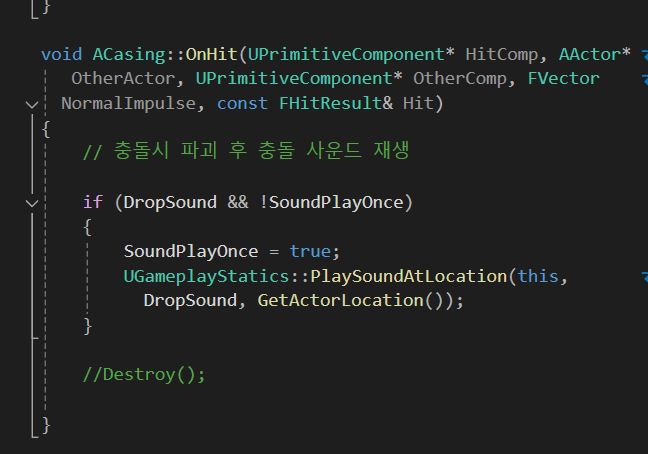This screenshot has height=454, width=648.
Task: Click "SoundPlayOnce" on the assignment line
Action: (x=191, y=251)
